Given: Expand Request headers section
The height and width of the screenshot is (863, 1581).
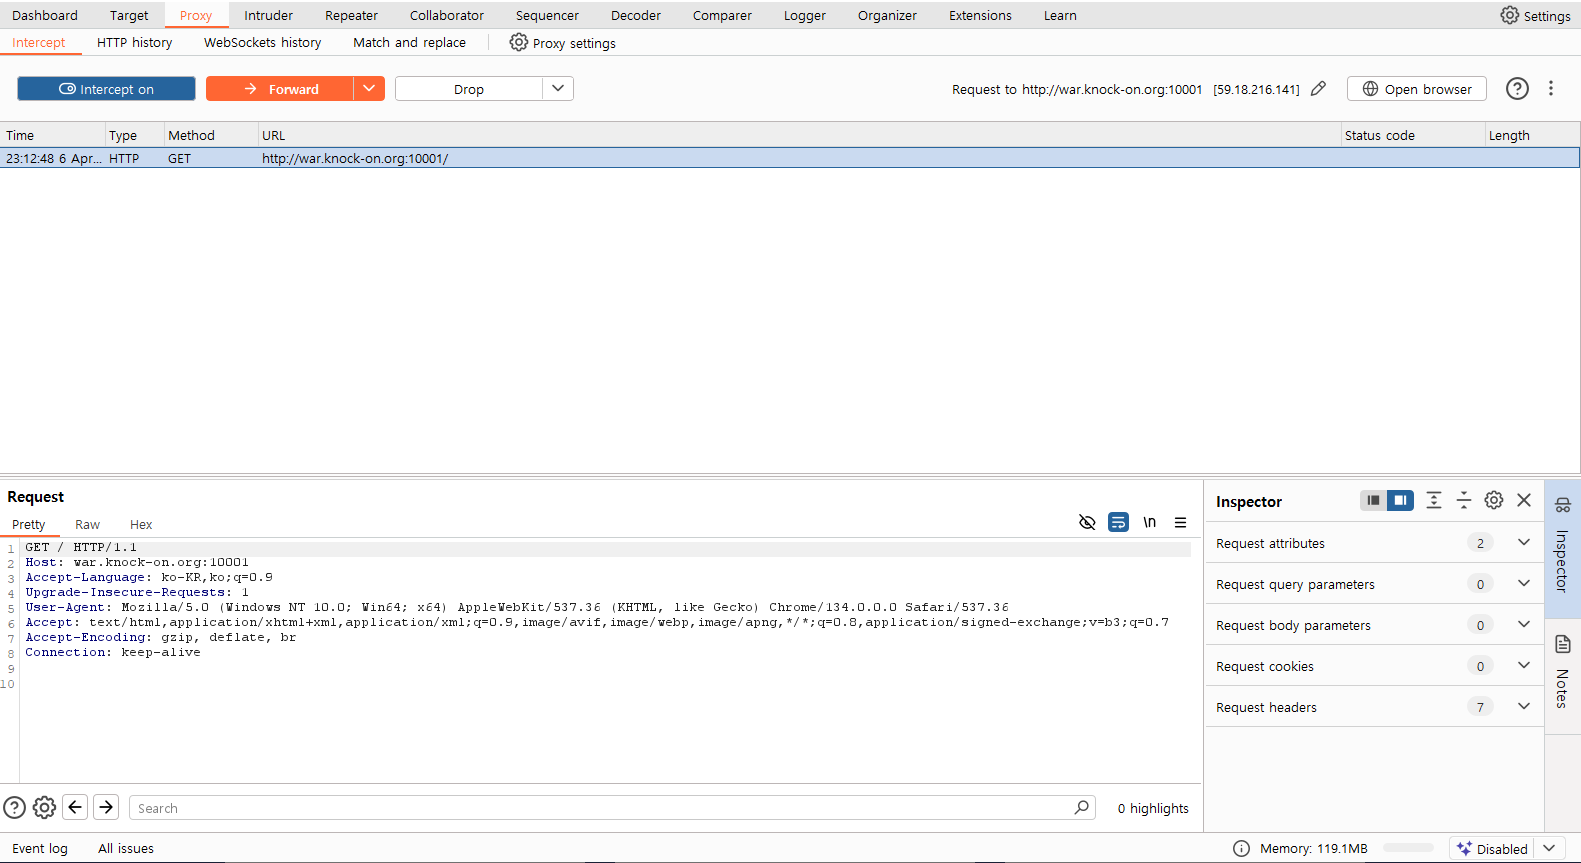Looking at the screenshot, I should click(x=1523, y=706).
